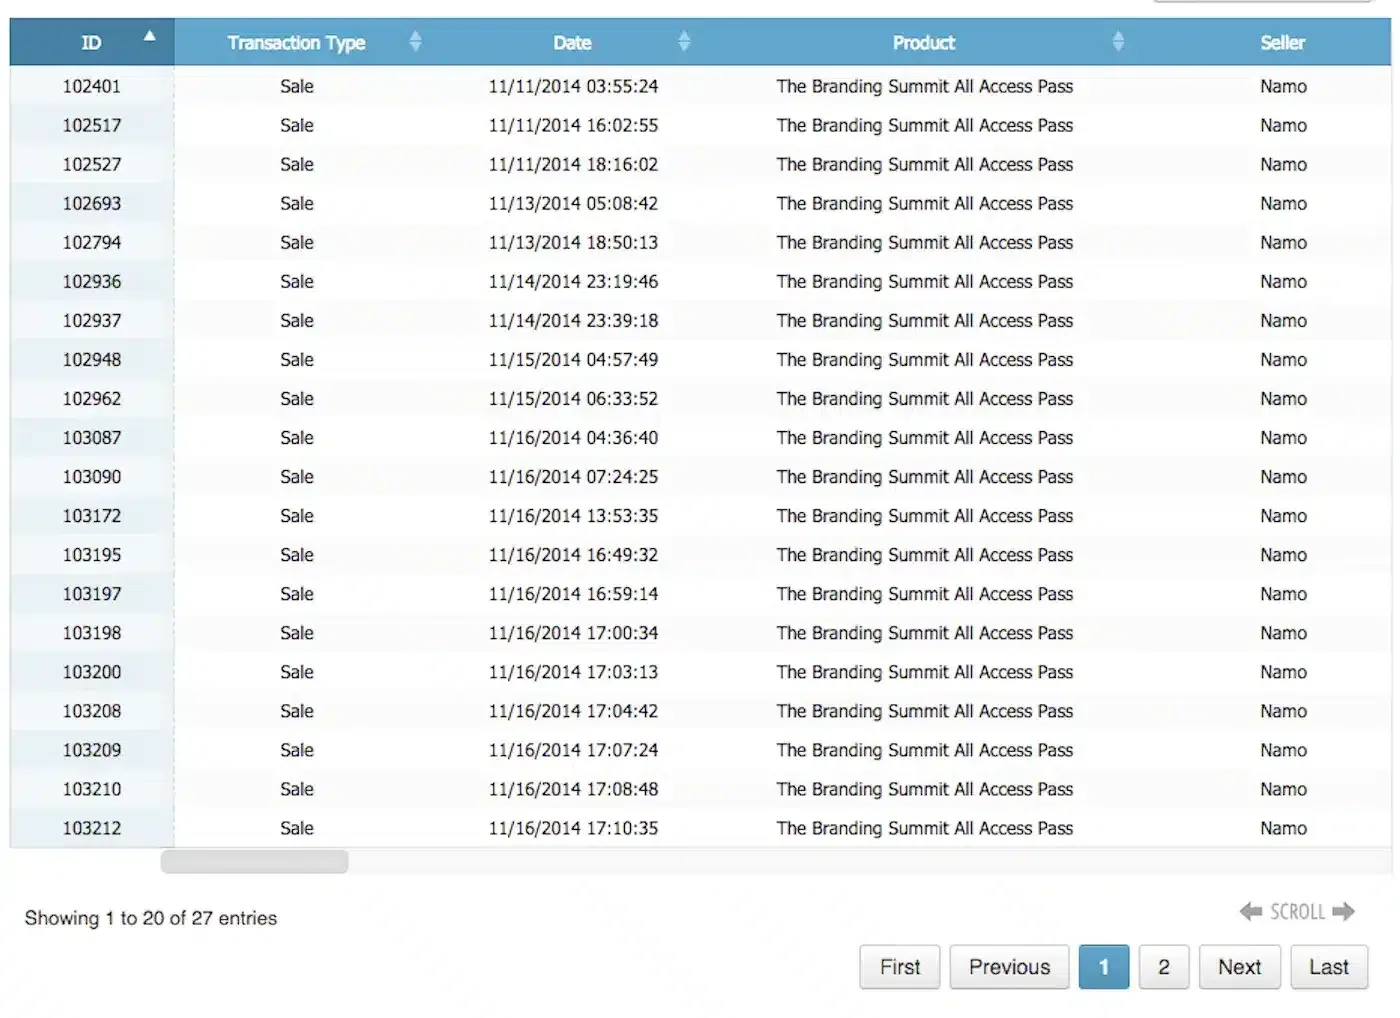Viewport: 1400px width, 1018px height.
Task: Click date 11/11/2014 18:16:02
Action: [x=573, y=164]
